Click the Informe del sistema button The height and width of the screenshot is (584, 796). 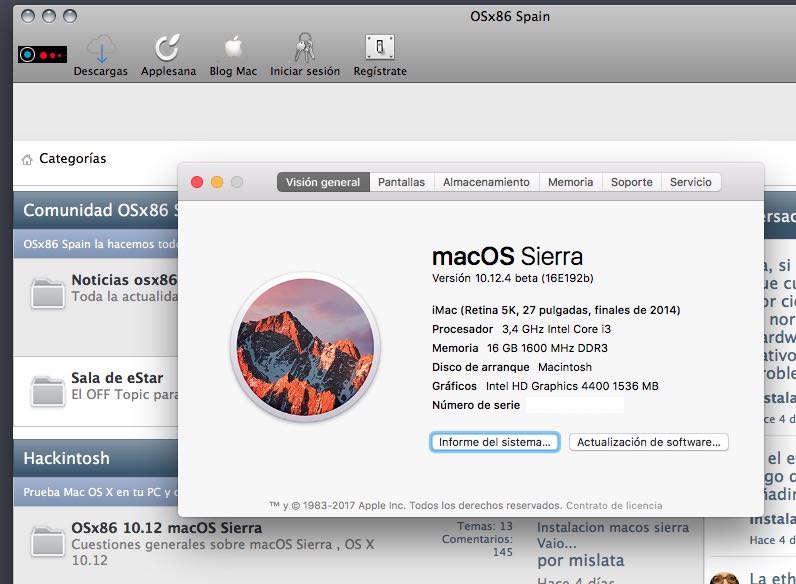click(494, 442)
